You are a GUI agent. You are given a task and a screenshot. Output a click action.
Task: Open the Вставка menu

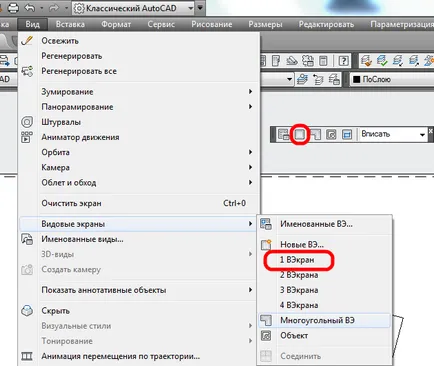(x=70, y=24)
